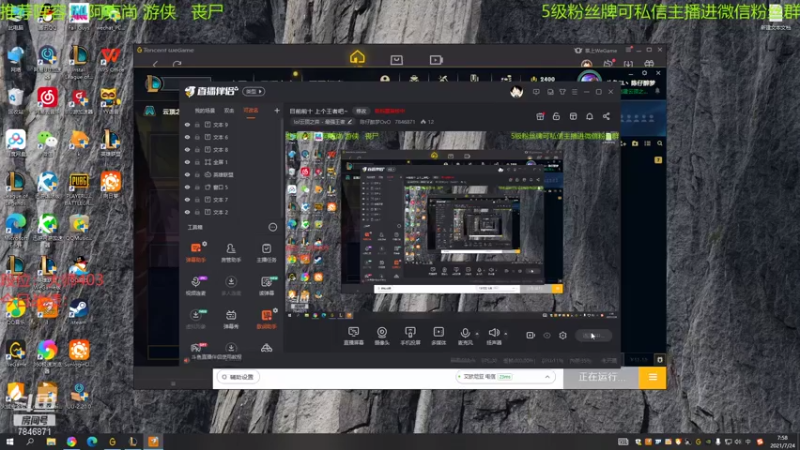Open File Explorer from the taskbar
Viewport: 800px width, 450px height.
[x=51, y=441]
